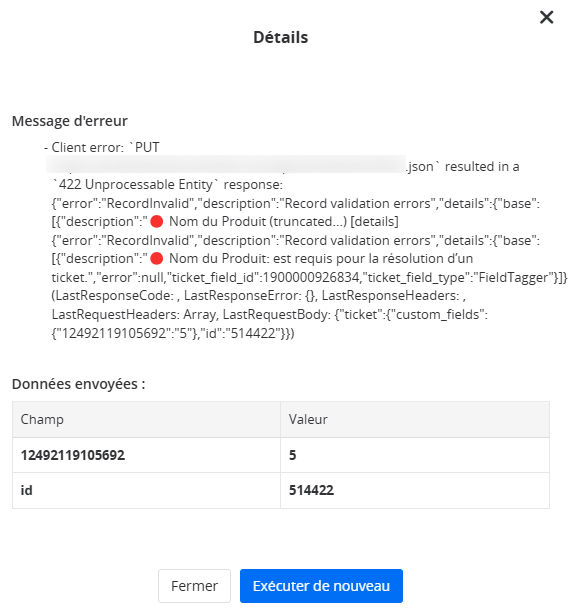Click the ticket_field_id 1900000926834 value
The width and height of the screenshot is (568, 616).
(x=311, y=278)
